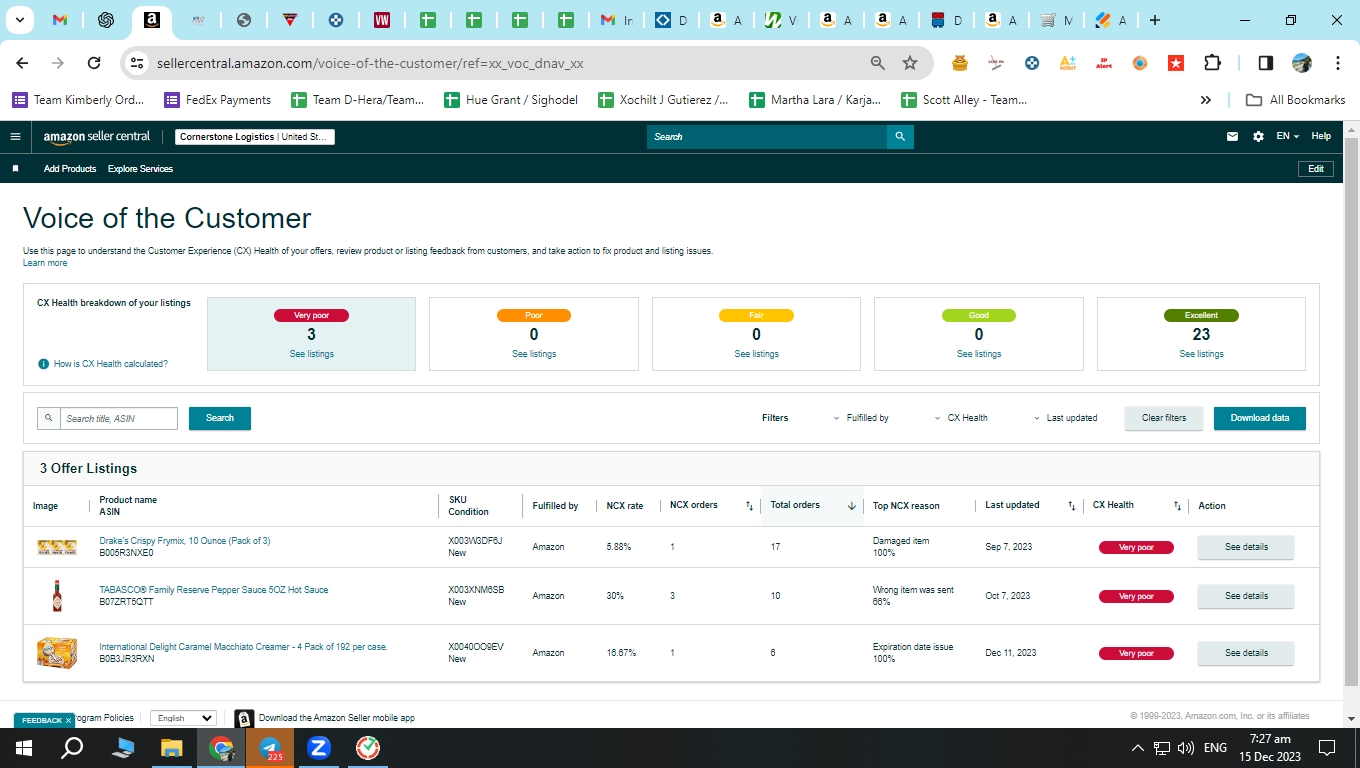The height and width of the screenshot is (768, 1360).
Task: Open the EN language dropdown
Action: click(1288, 137)
